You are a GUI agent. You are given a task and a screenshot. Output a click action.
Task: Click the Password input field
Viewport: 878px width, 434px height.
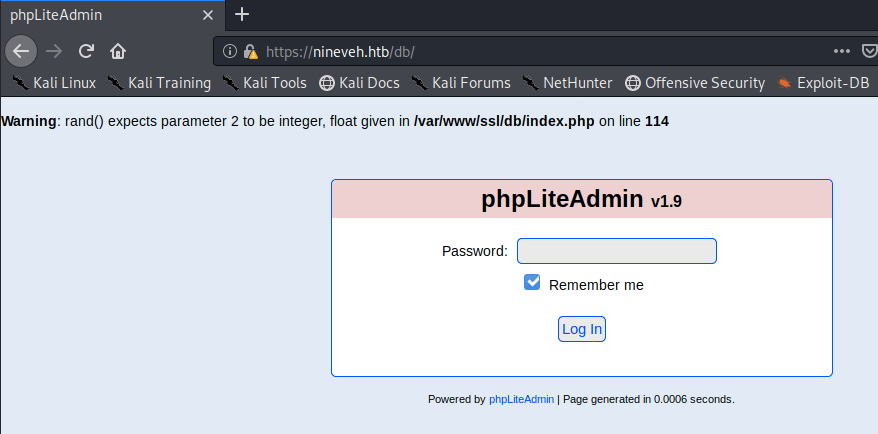tap(616, 251)
